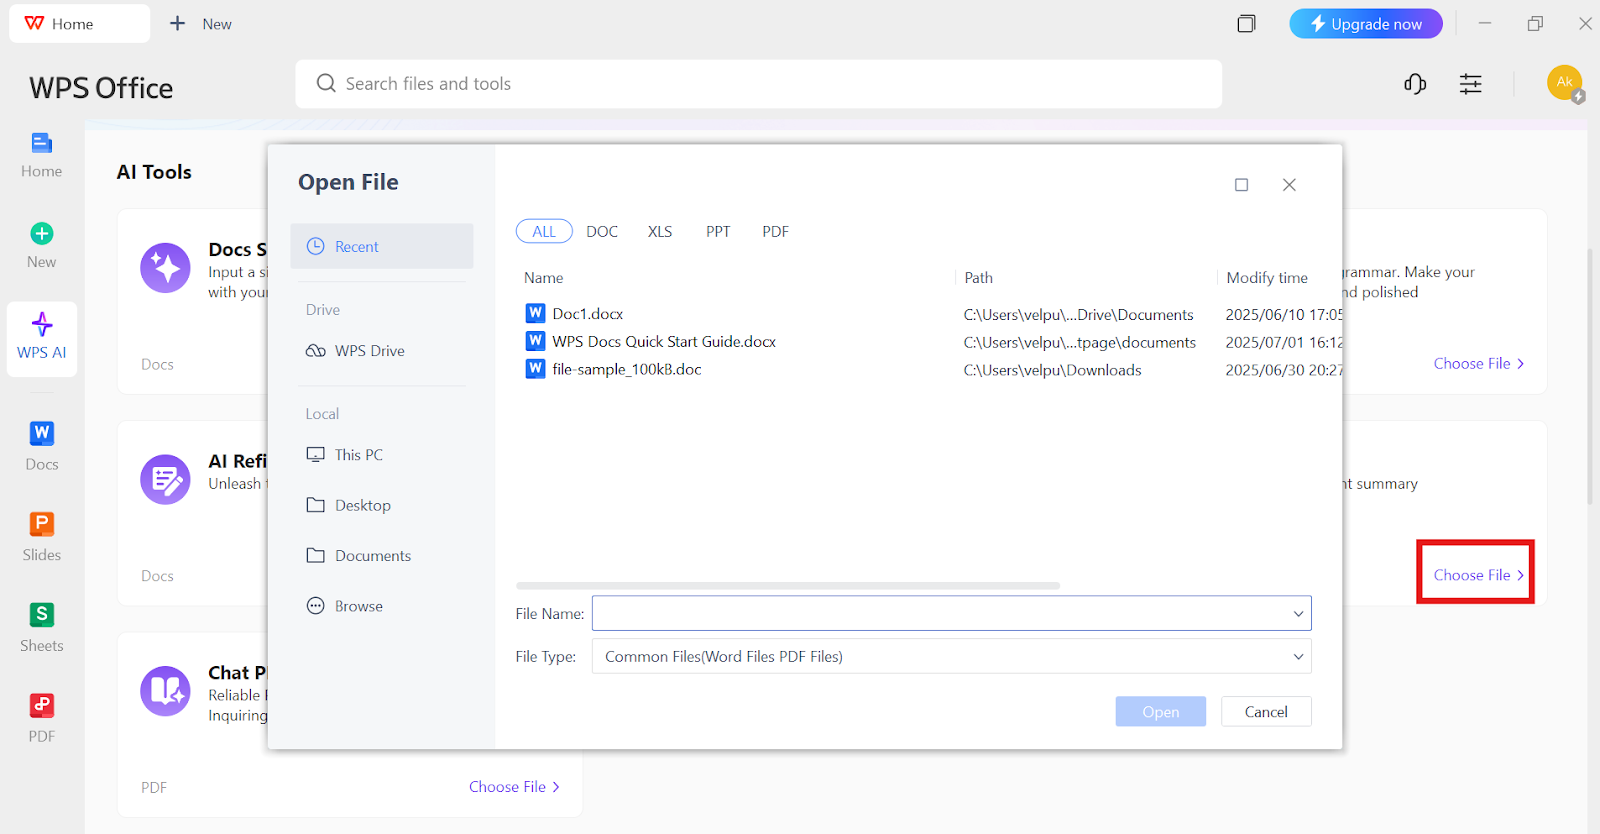
Task: Click the Cancel button
Action: 1266,712
